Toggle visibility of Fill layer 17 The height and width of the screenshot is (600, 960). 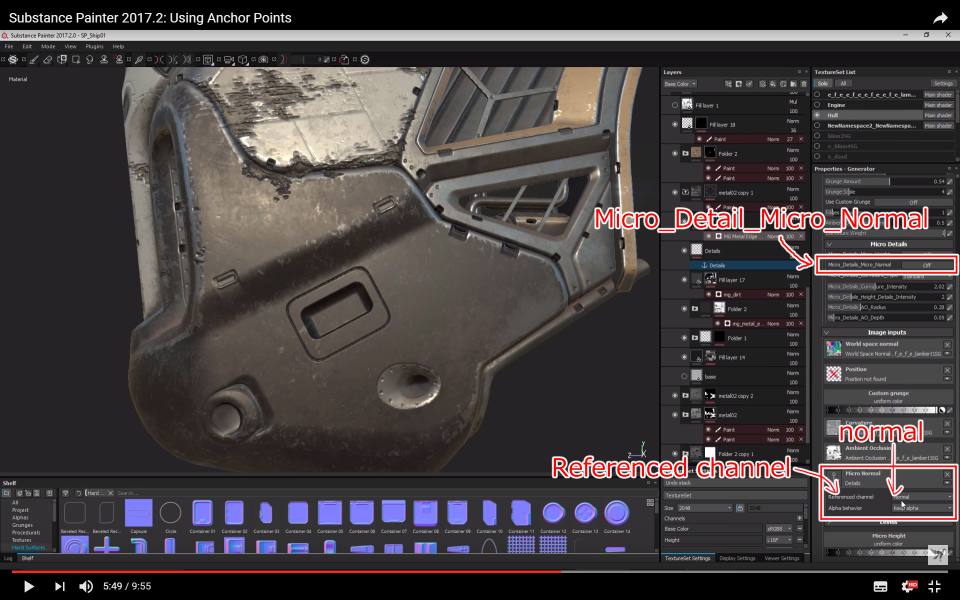[684, 280]
